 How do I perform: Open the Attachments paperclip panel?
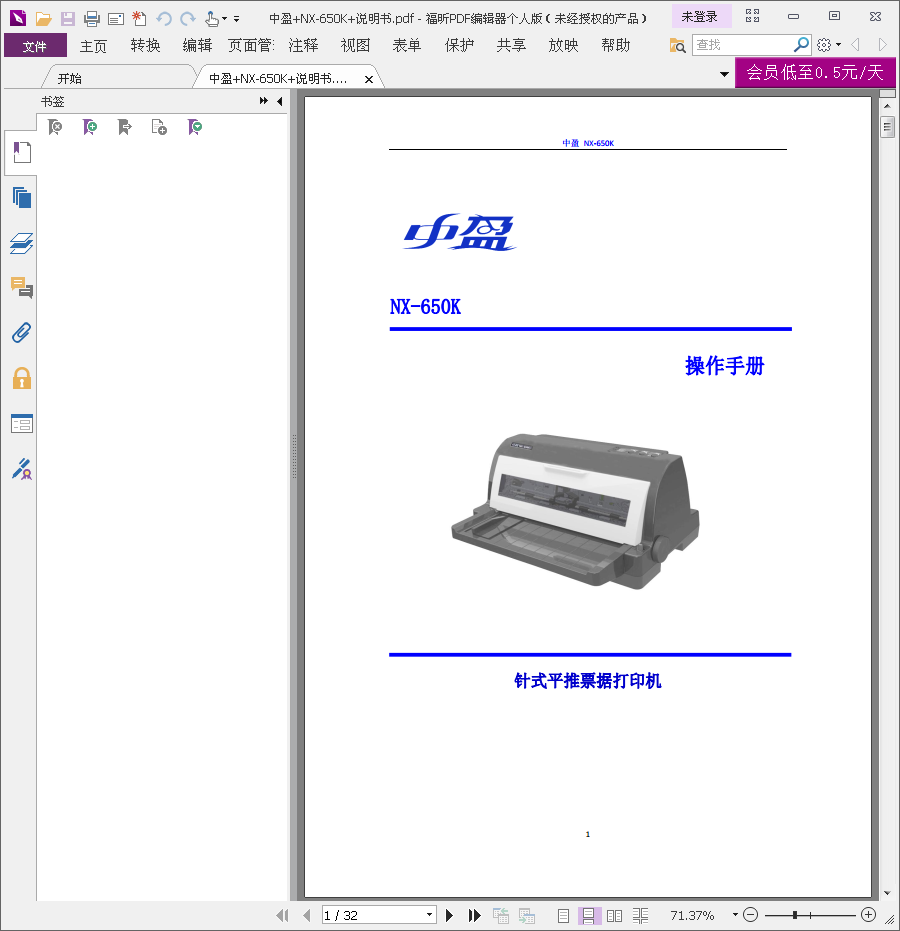point(21,332)
